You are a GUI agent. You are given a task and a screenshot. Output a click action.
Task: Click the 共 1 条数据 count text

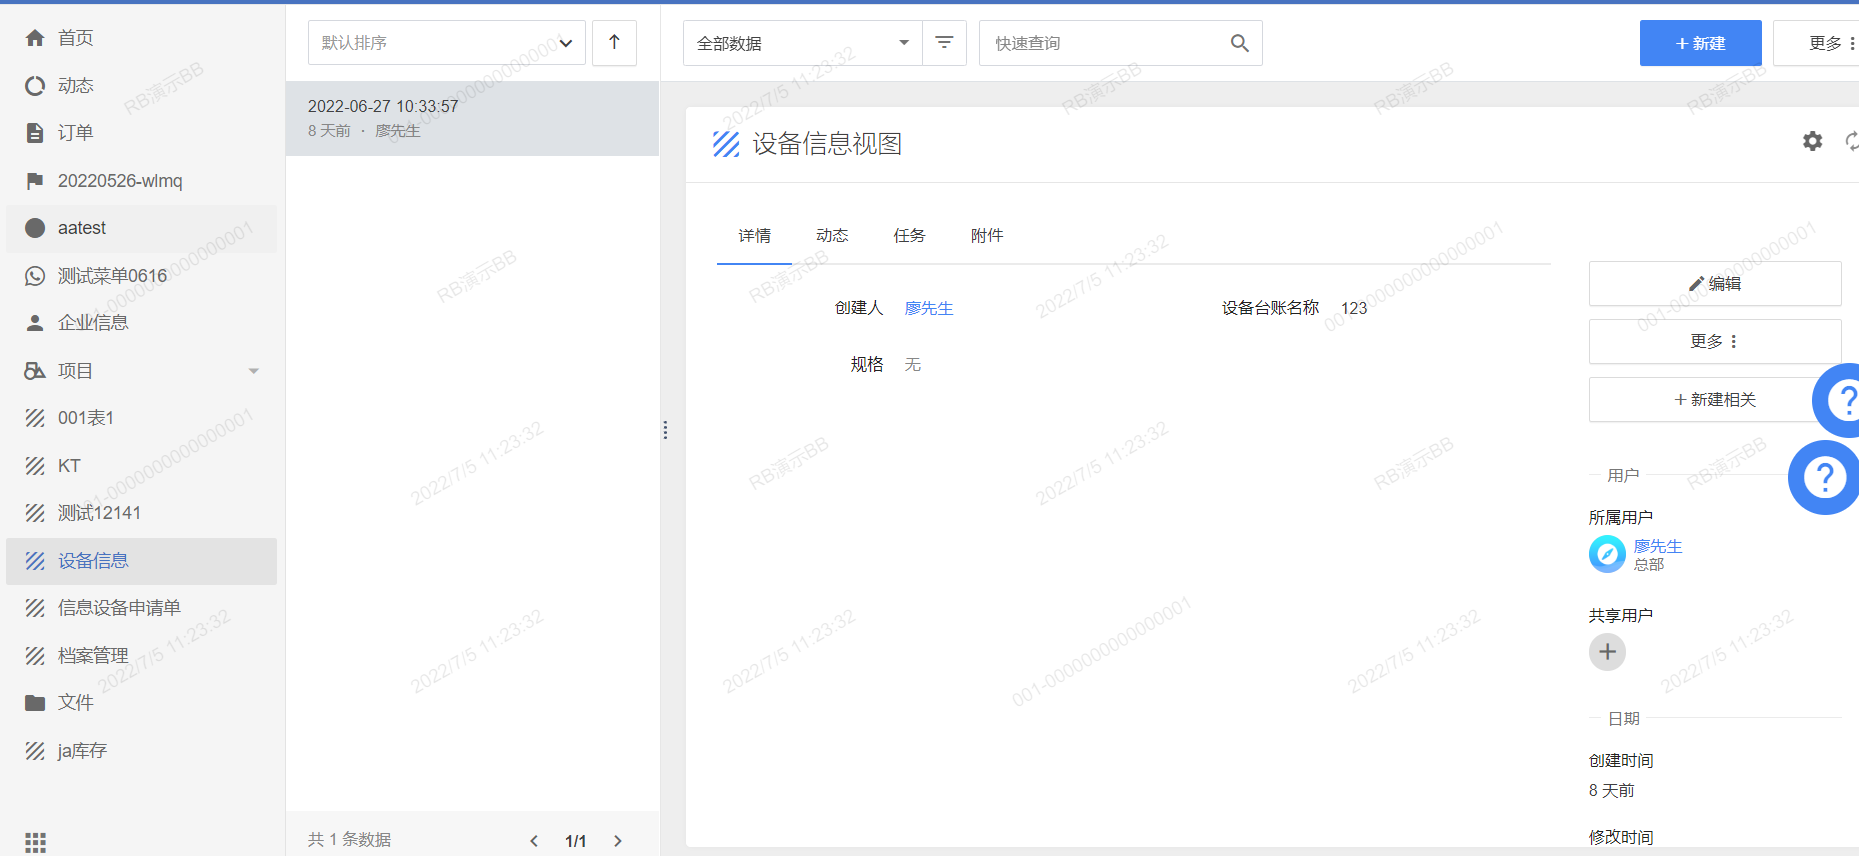(x=349, y=840)
